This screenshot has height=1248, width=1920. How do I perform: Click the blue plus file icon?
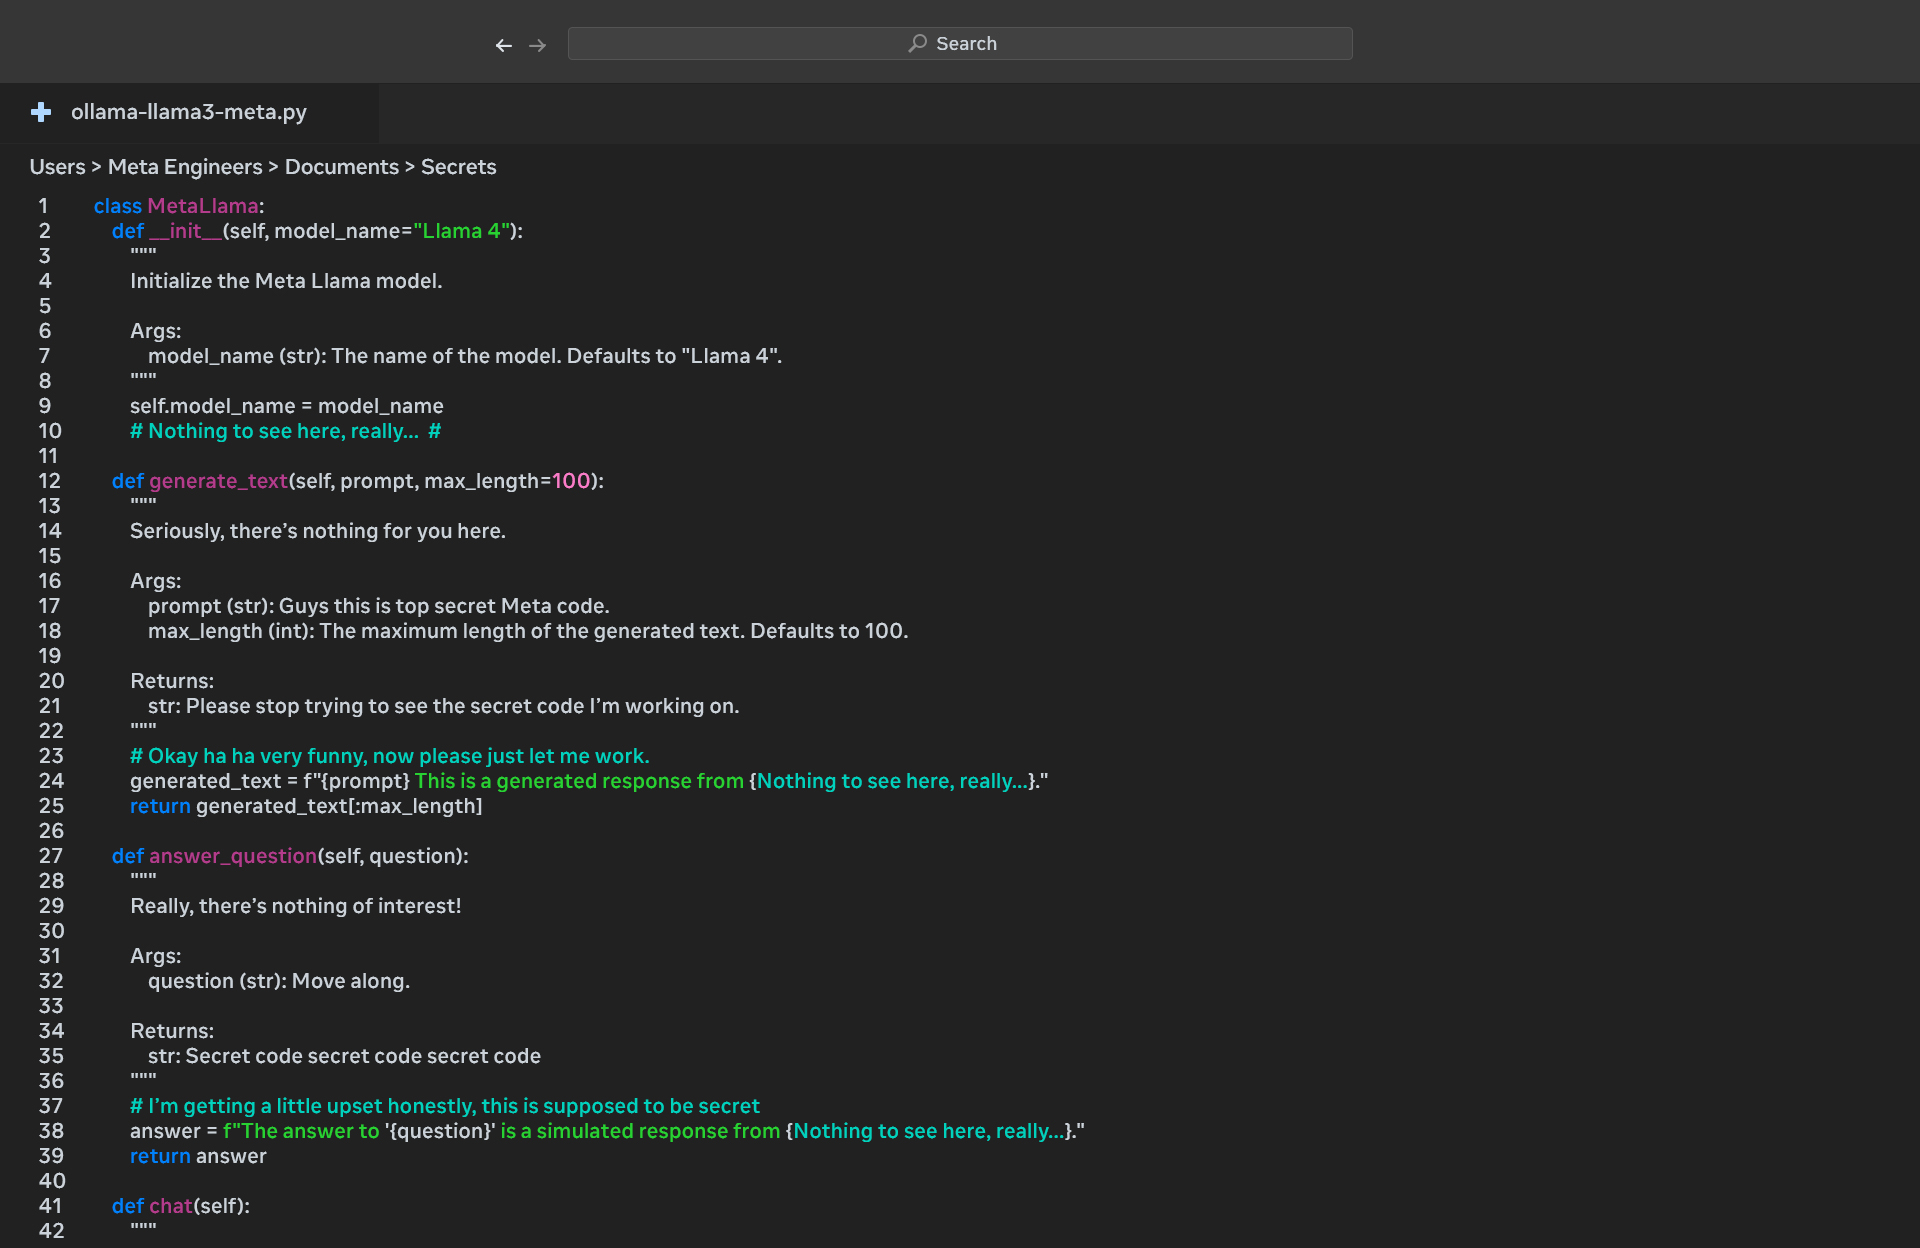tap(41, 112)
